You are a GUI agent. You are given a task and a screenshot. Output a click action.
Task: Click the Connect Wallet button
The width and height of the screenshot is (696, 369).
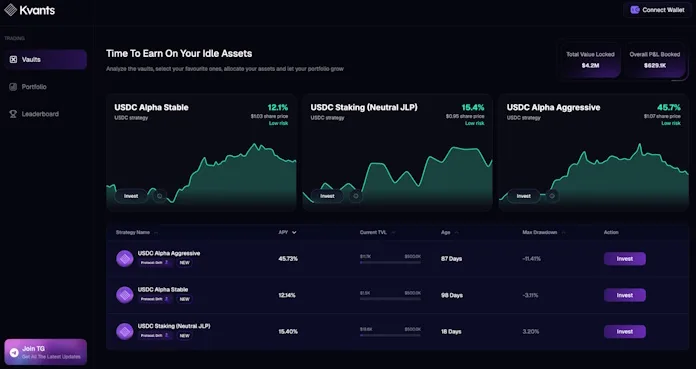pyautogui.click(x=657, y=10)
